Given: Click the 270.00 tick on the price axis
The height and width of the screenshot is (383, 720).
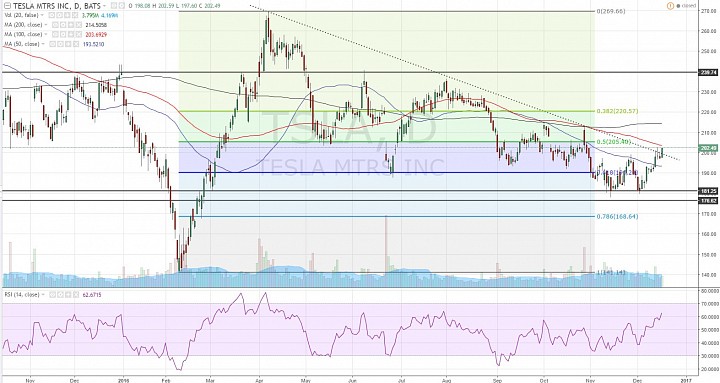Looking at the screenshot, I should [x=710, y=11].
